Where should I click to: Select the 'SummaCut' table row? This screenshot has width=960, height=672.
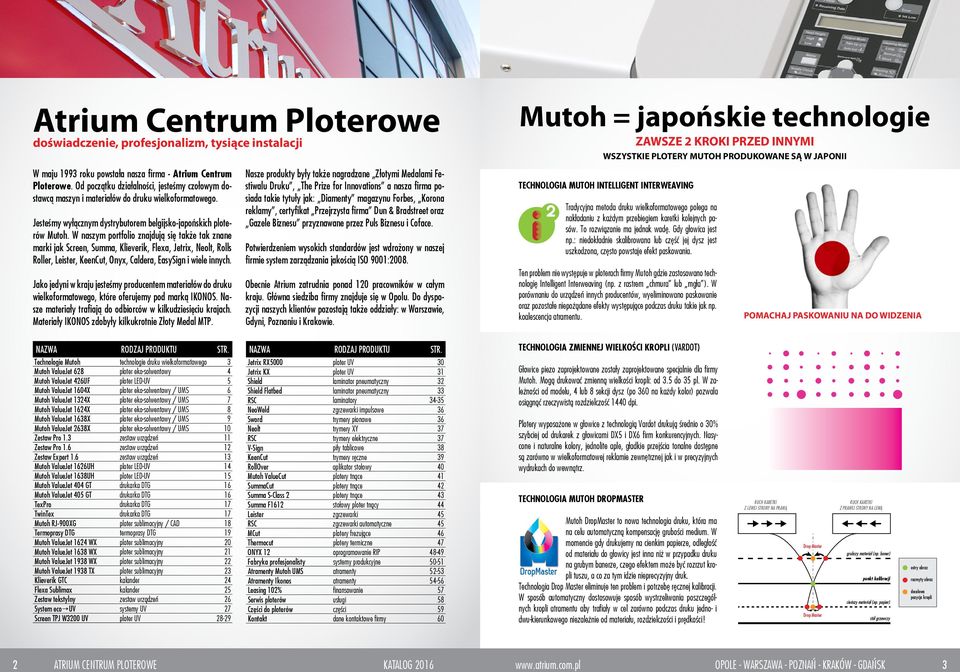click(x=345, y=486)
